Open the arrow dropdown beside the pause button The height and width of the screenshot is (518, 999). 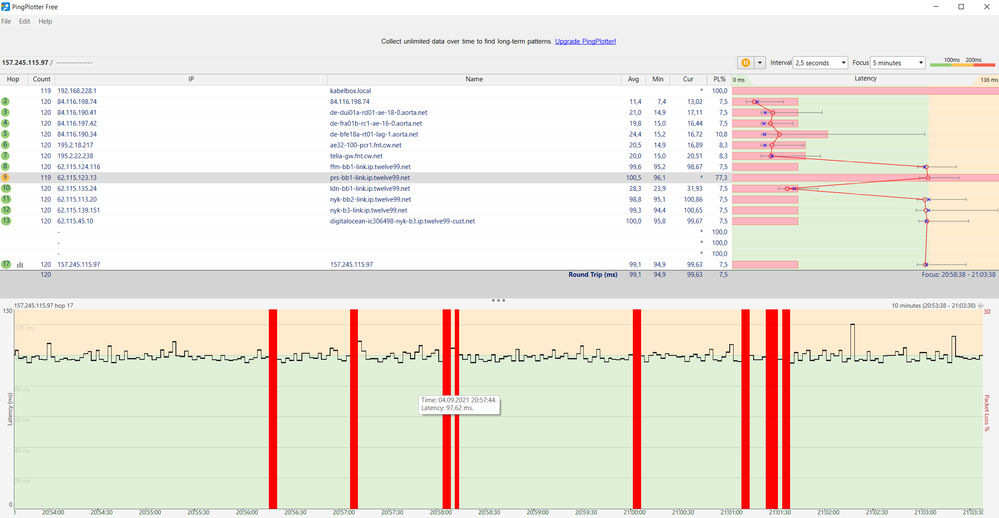pos(759,62)
